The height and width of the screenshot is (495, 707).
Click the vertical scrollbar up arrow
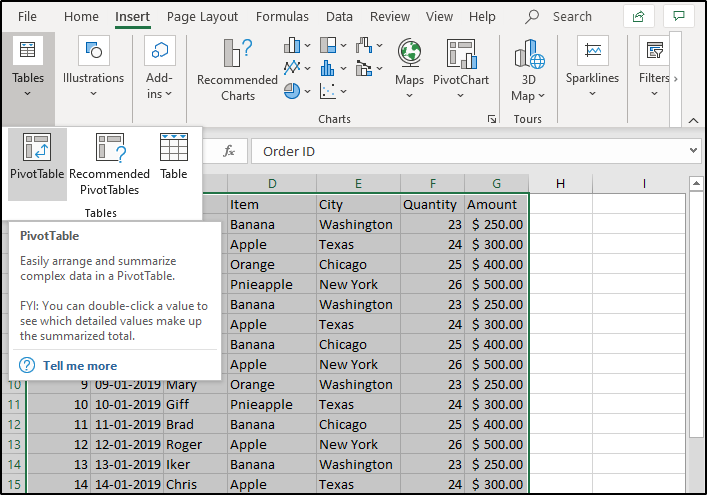(696, 183)
